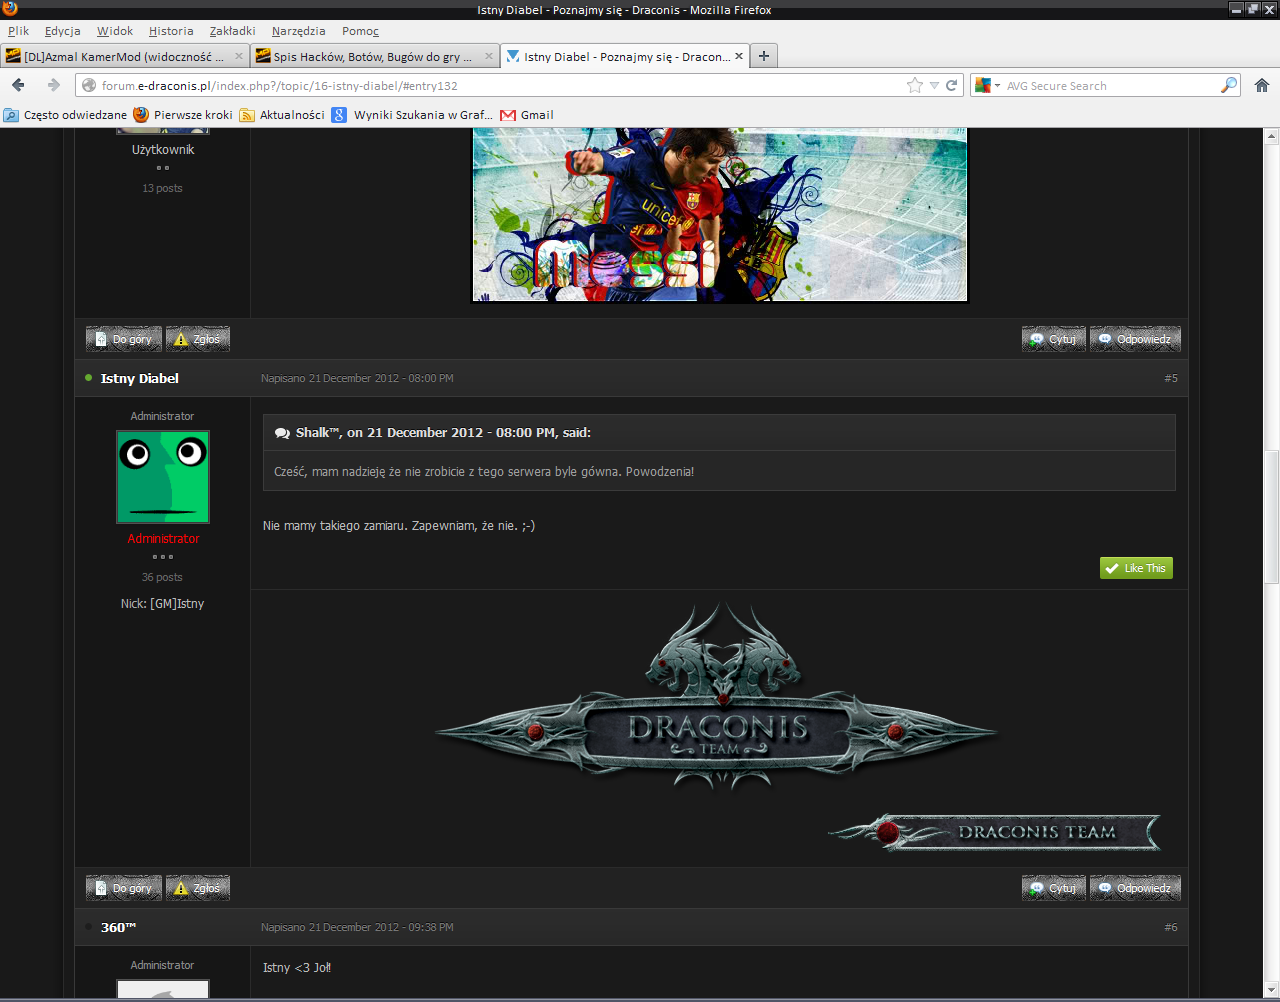The image size is (1280, 1002).
Task: Open post permalink #6
Action: click(1171, 927)
